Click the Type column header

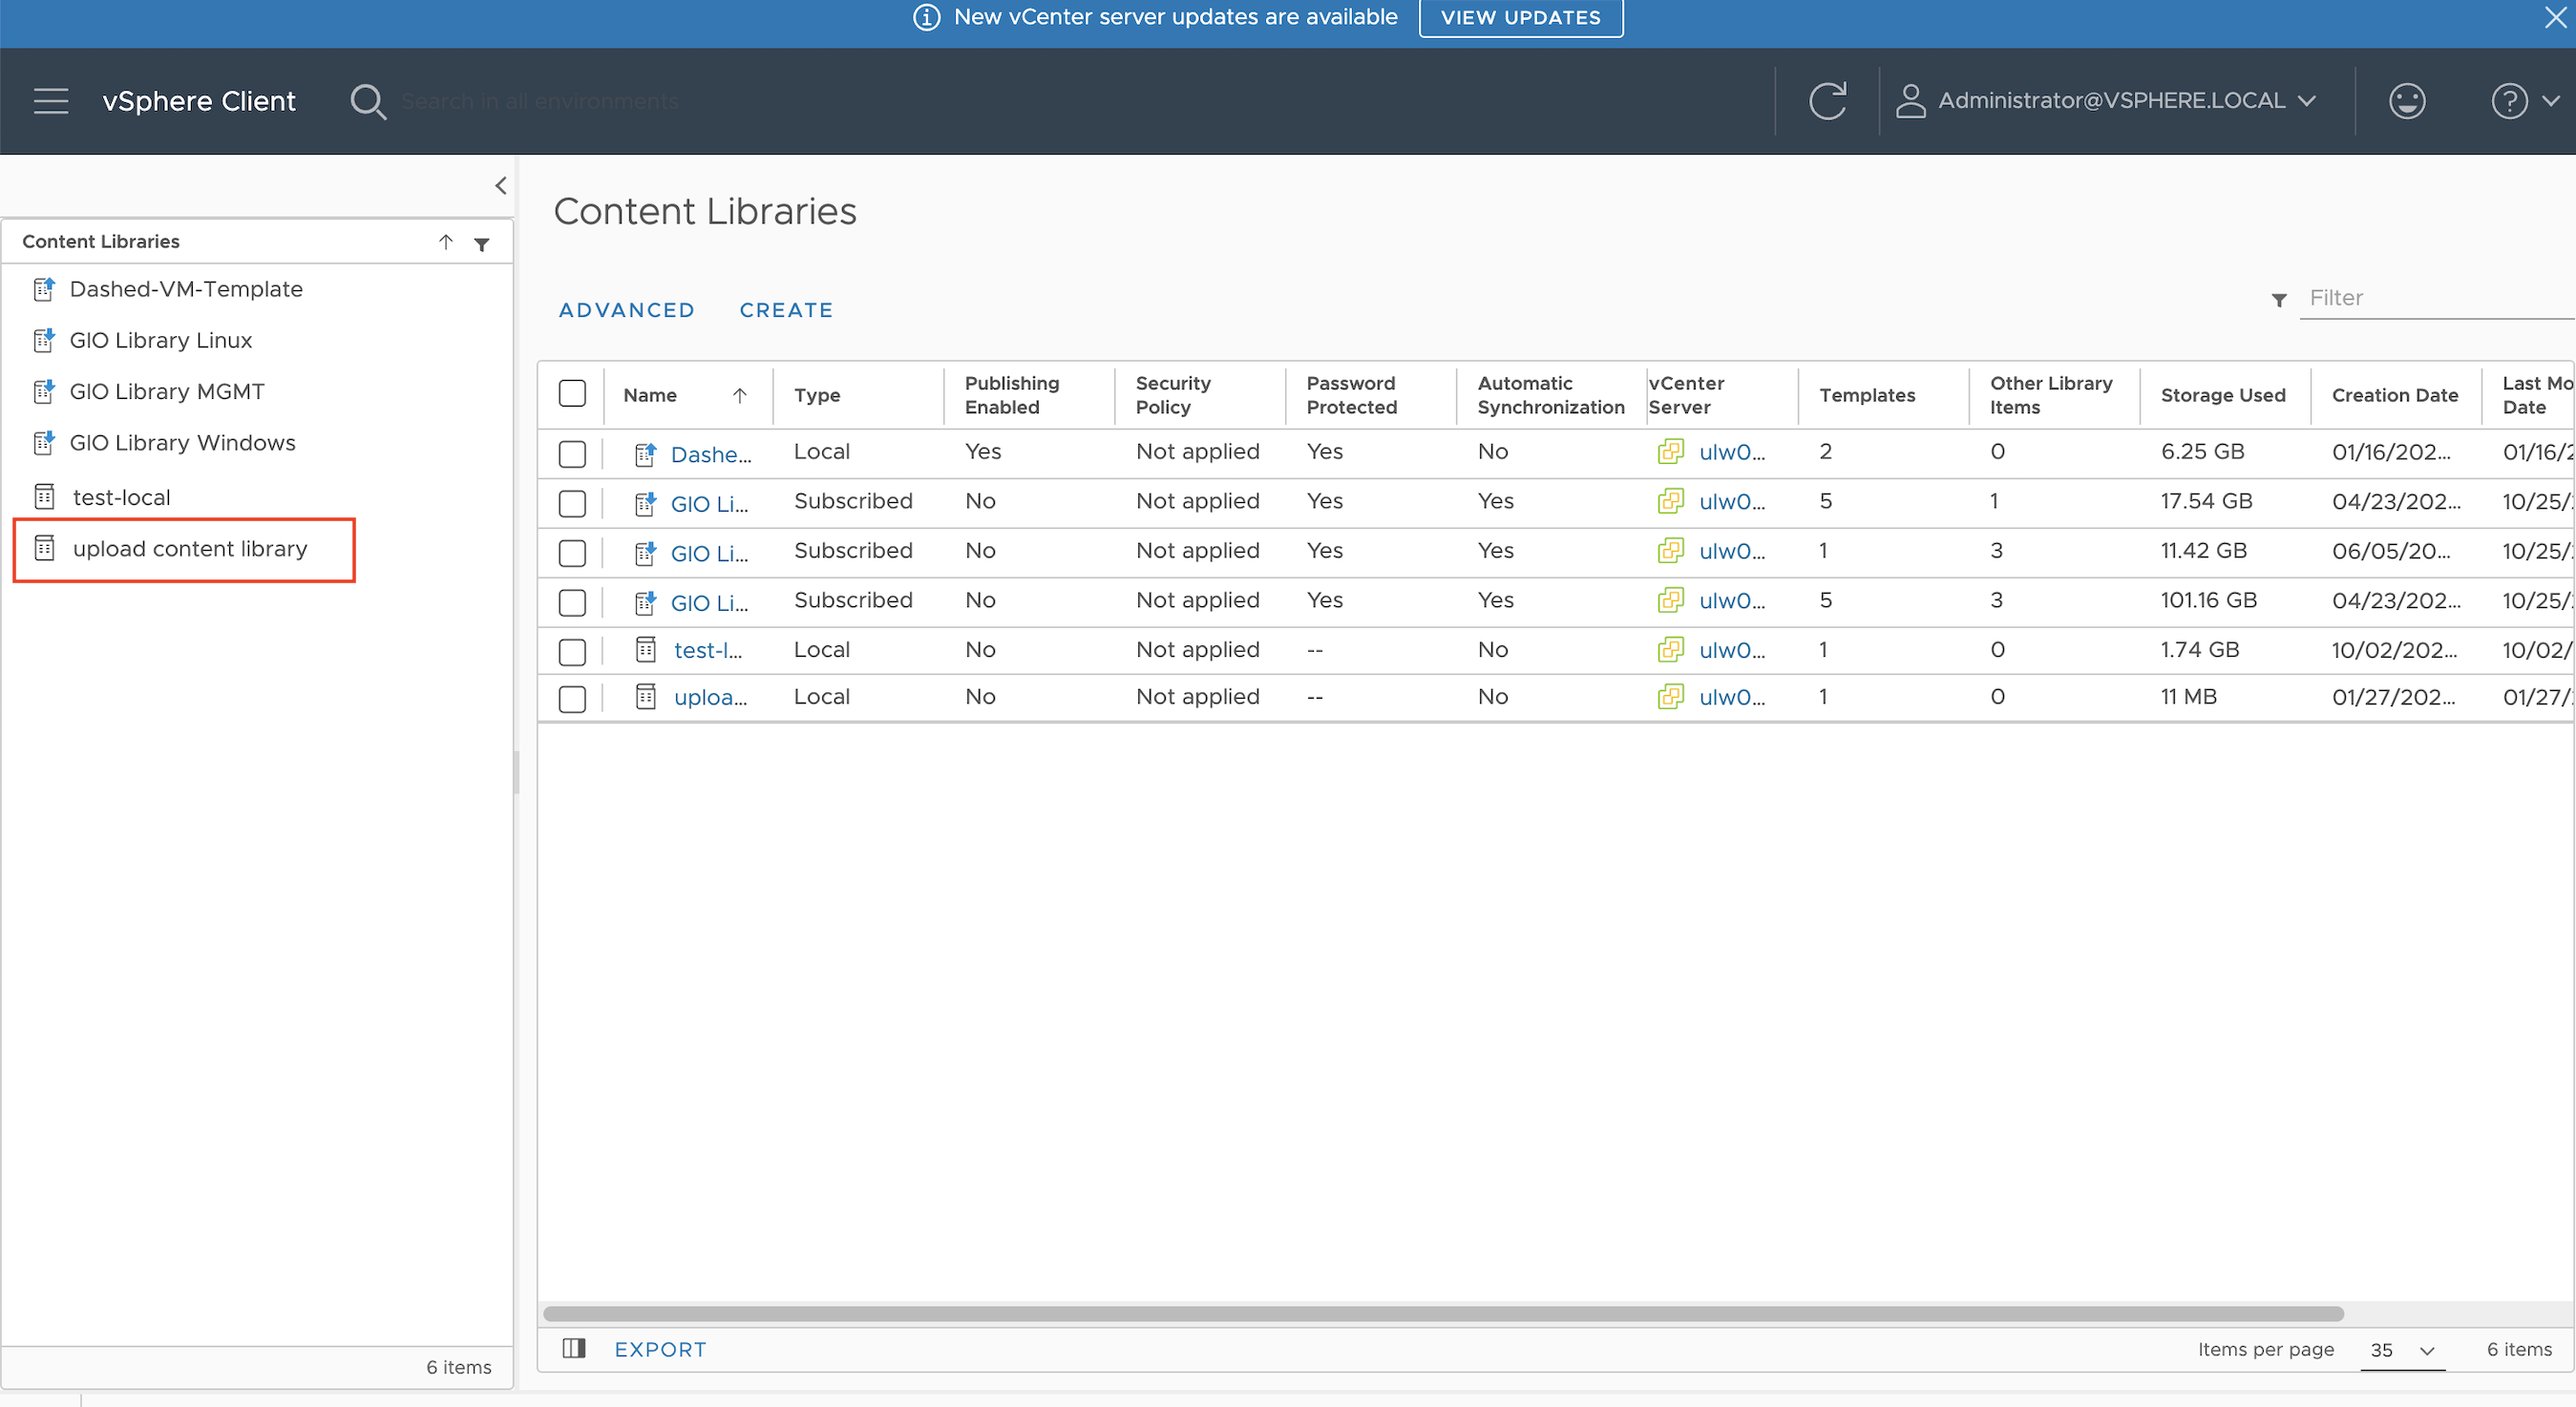click(816, 395)
